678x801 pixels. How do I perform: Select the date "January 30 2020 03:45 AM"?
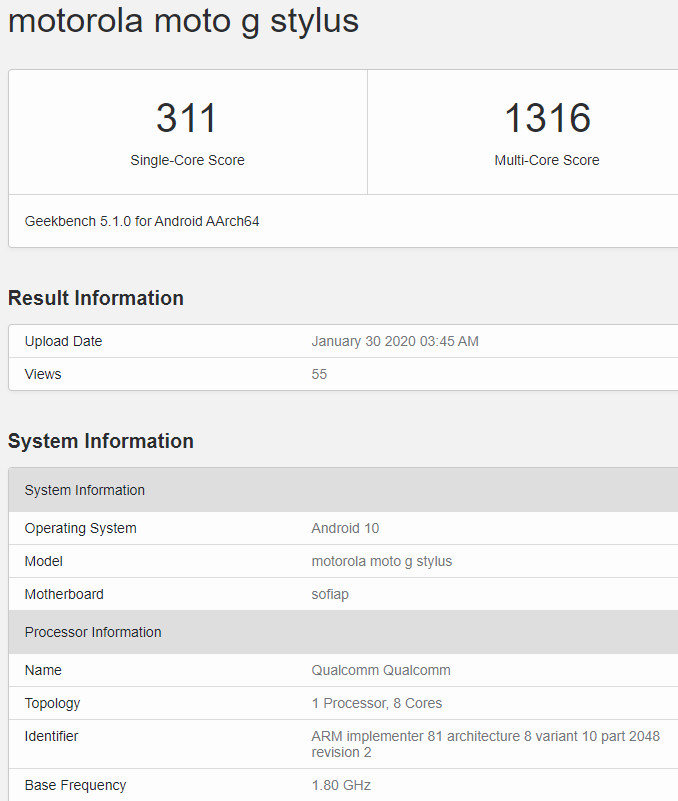coord(395,341)
